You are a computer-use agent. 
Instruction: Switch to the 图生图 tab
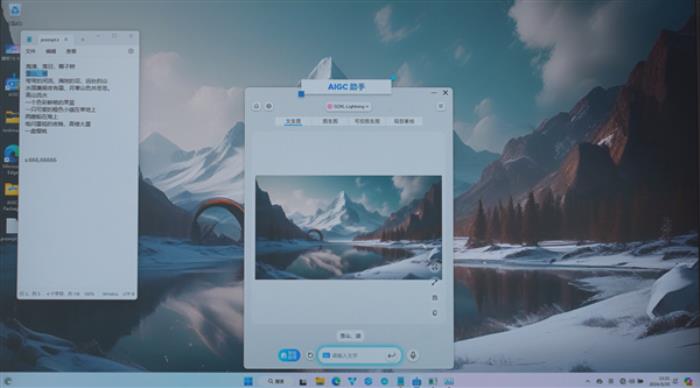[330, 121]
